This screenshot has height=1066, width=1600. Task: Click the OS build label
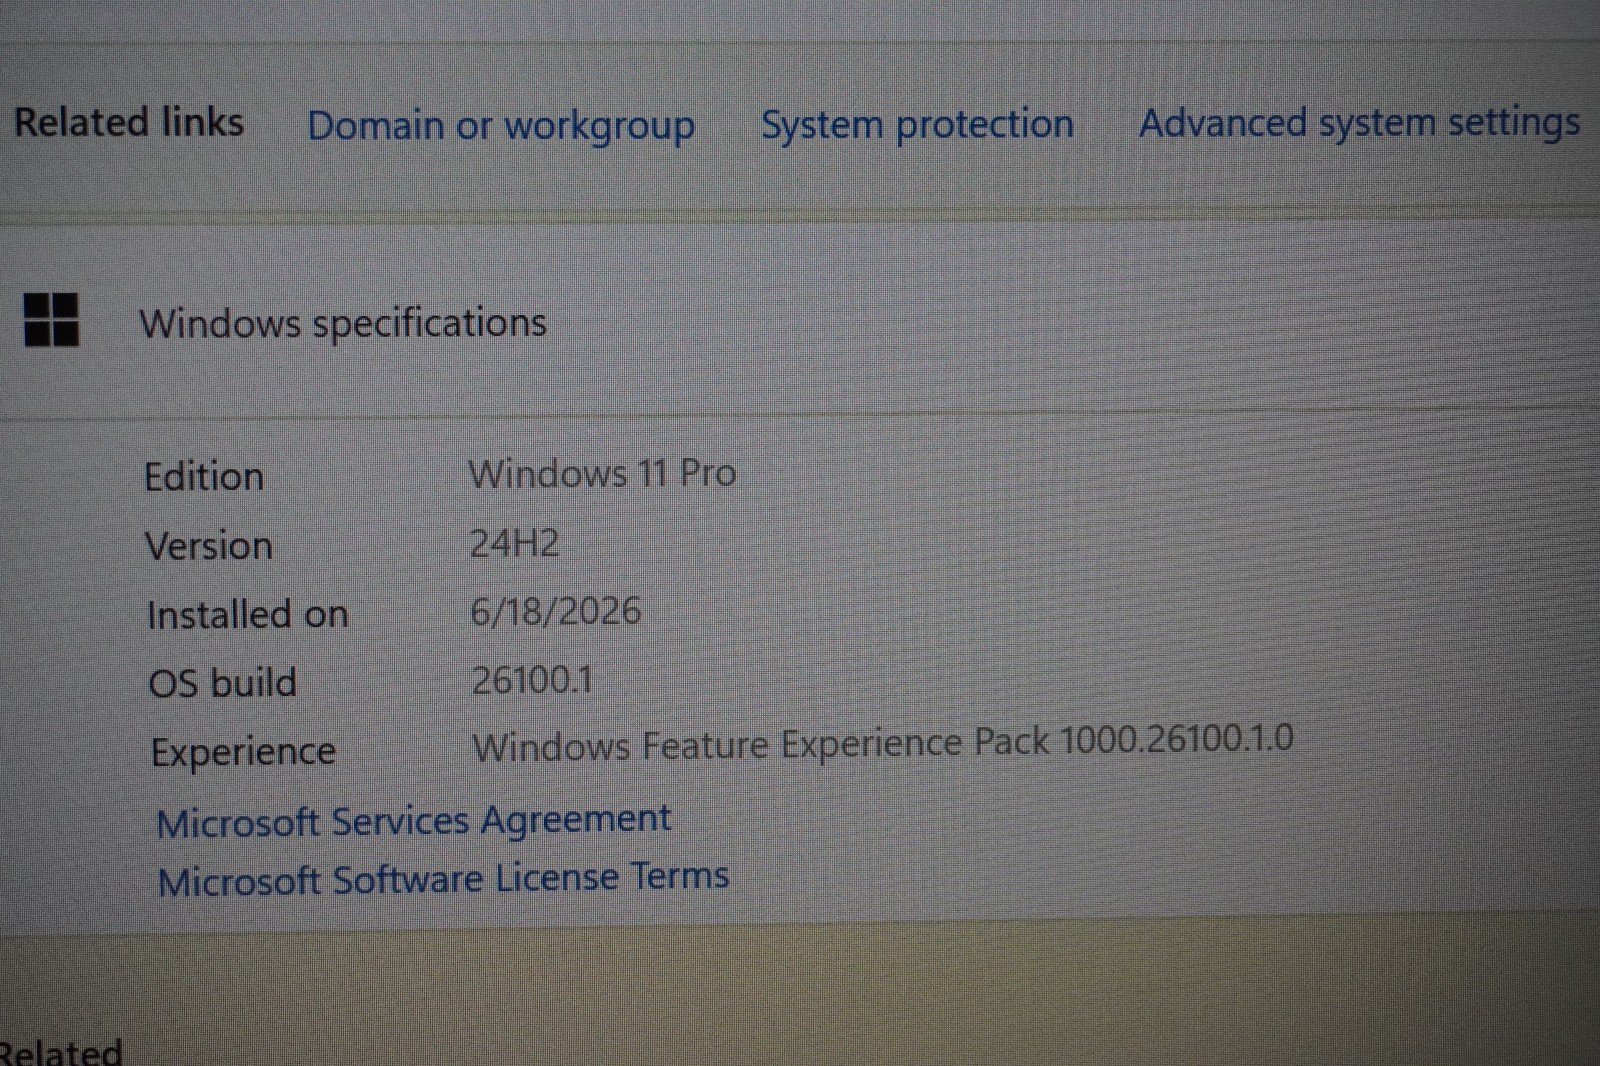click(x=223, y=683)
